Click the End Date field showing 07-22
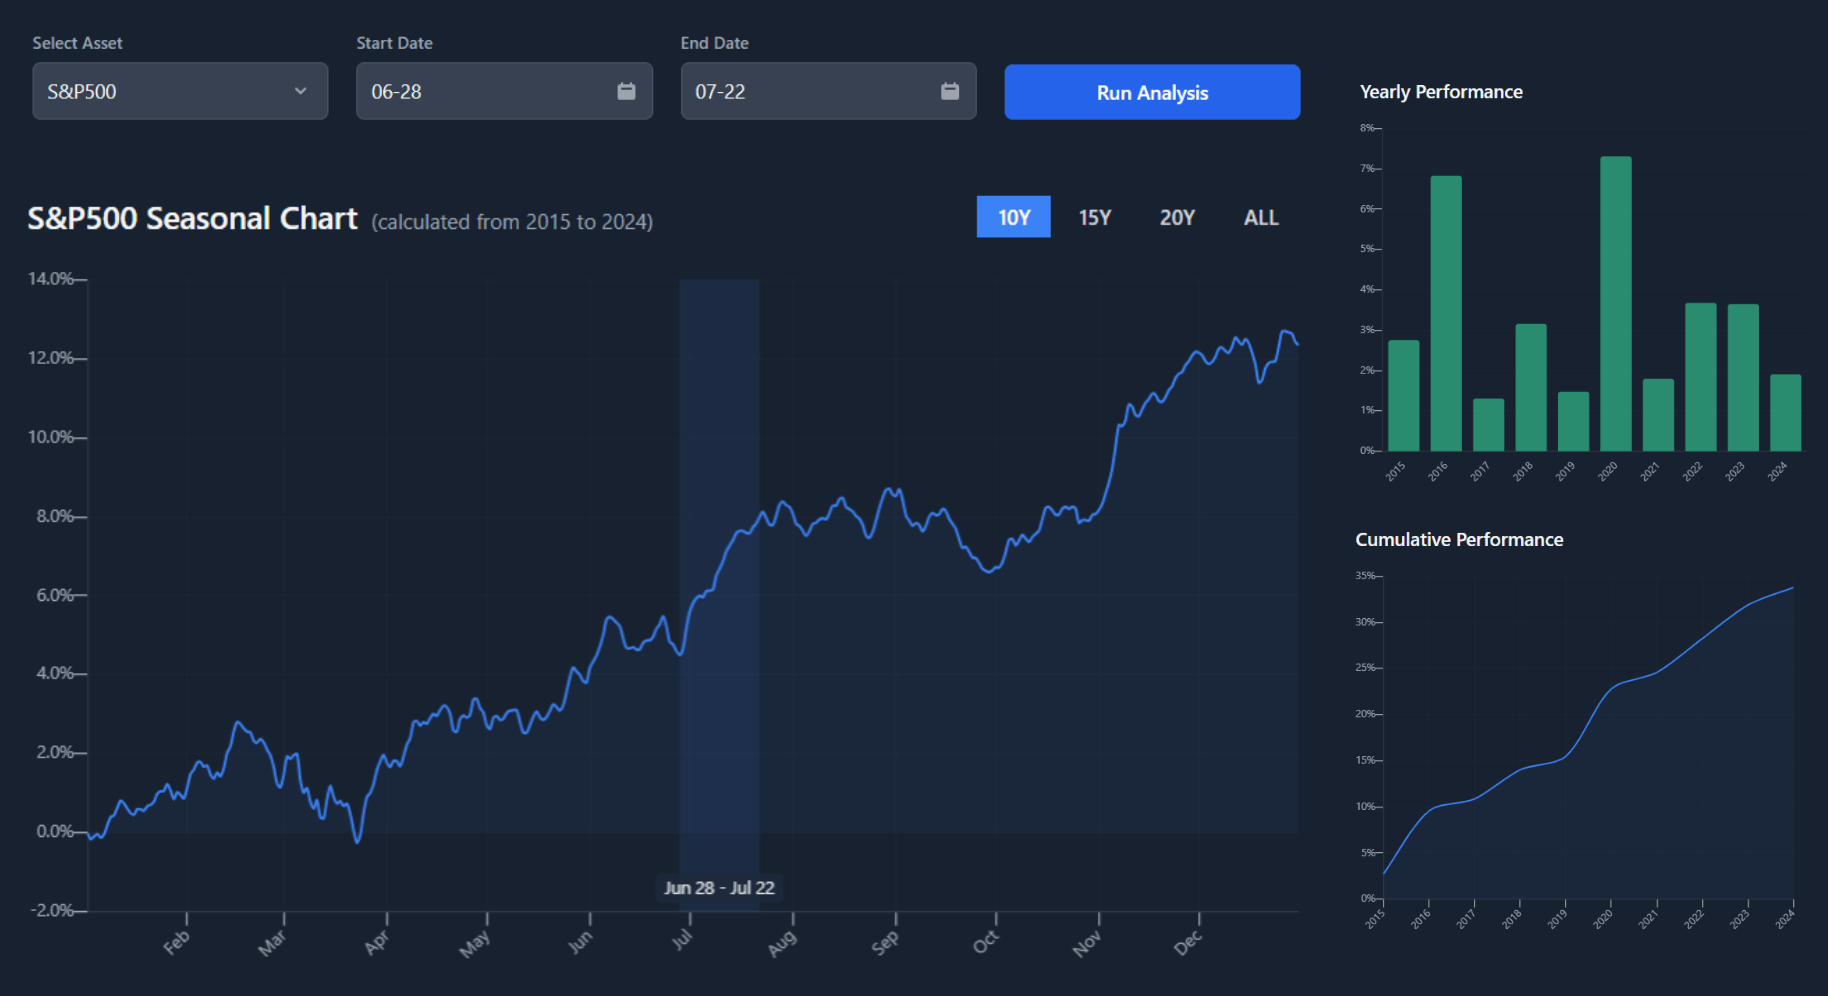This screenshot has width=1828, height=996. tap(828, 91)
